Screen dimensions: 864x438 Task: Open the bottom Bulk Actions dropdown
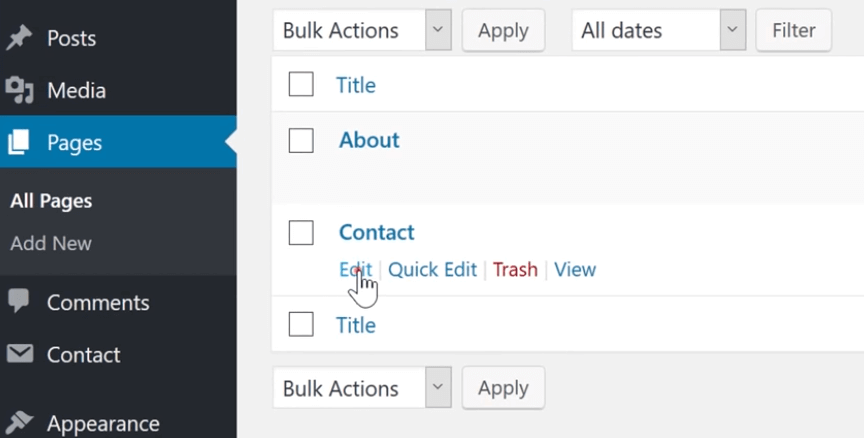(x=362, y=388)
